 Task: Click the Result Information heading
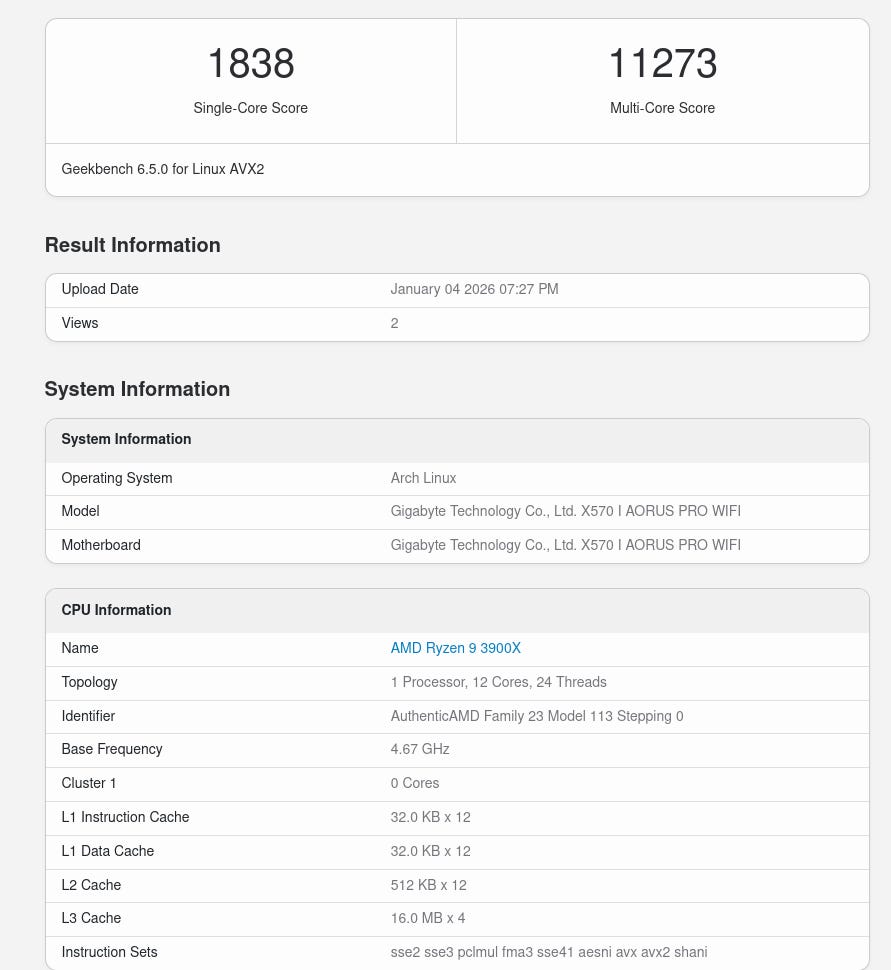pyautogui.click(x=132, y=245)
